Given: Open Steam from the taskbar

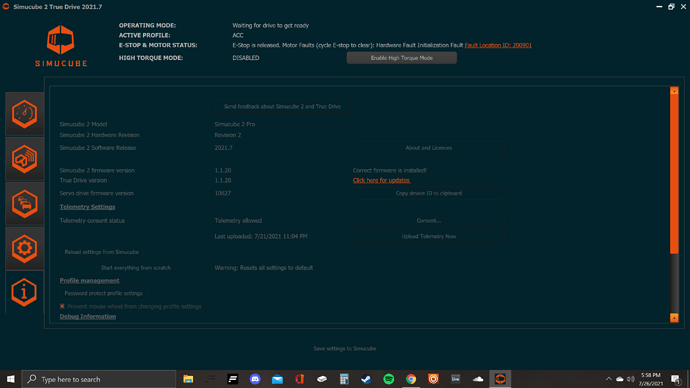Looking at the screenshot, I should click(x=366, y=379).
